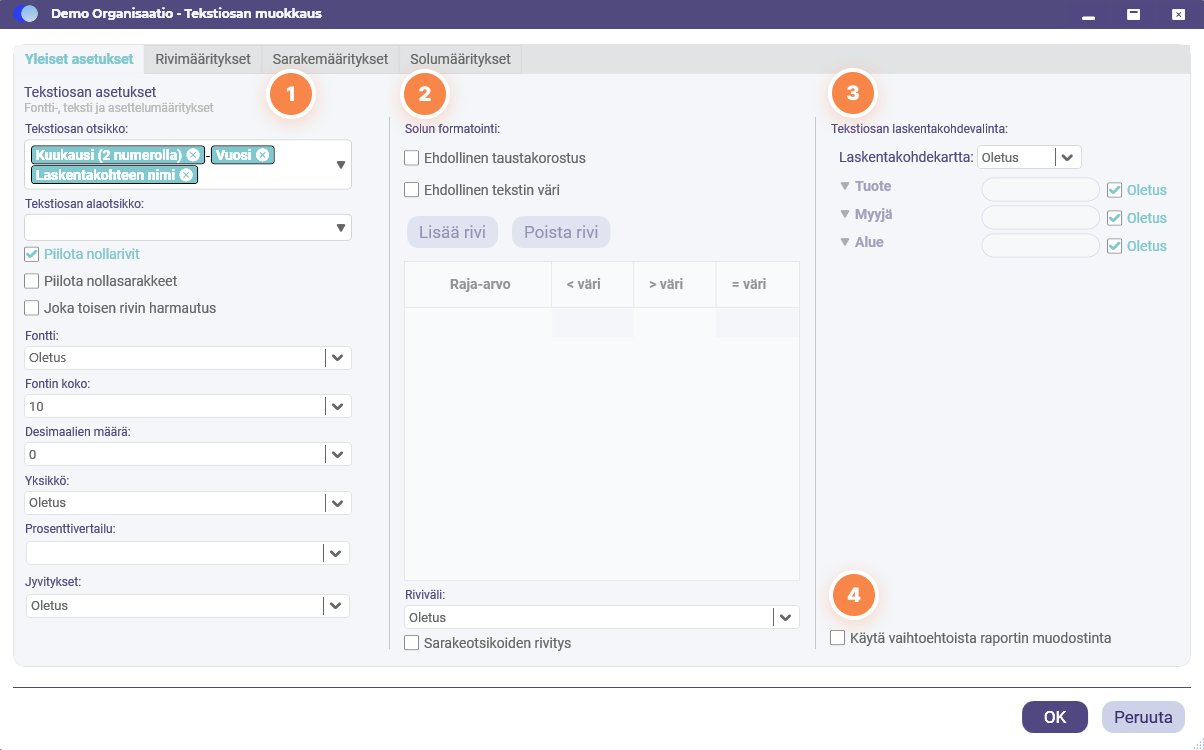
Task: Remove the Laskentakohteen nimi tag
Action: 186,175
